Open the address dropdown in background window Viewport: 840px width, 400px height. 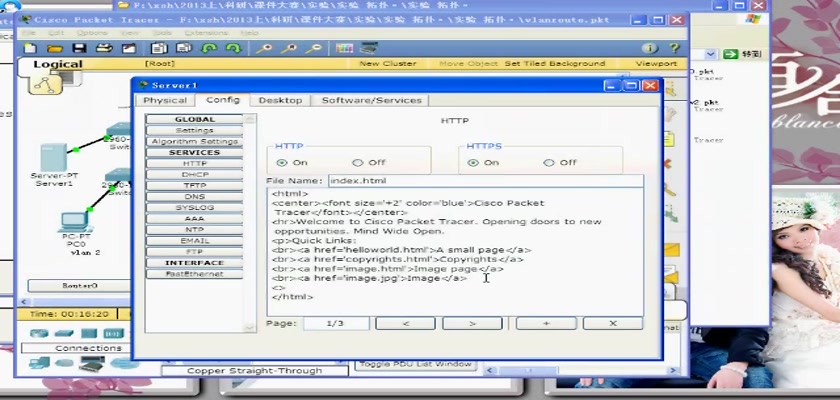[x=710, y=54]
